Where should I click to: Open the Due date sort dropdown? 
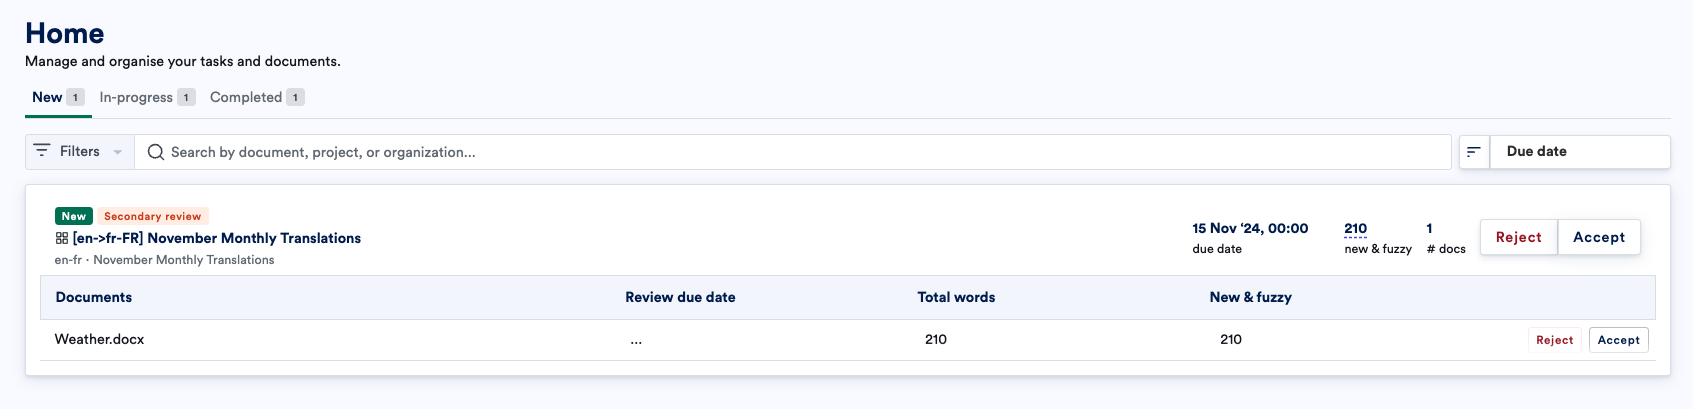1580,152
